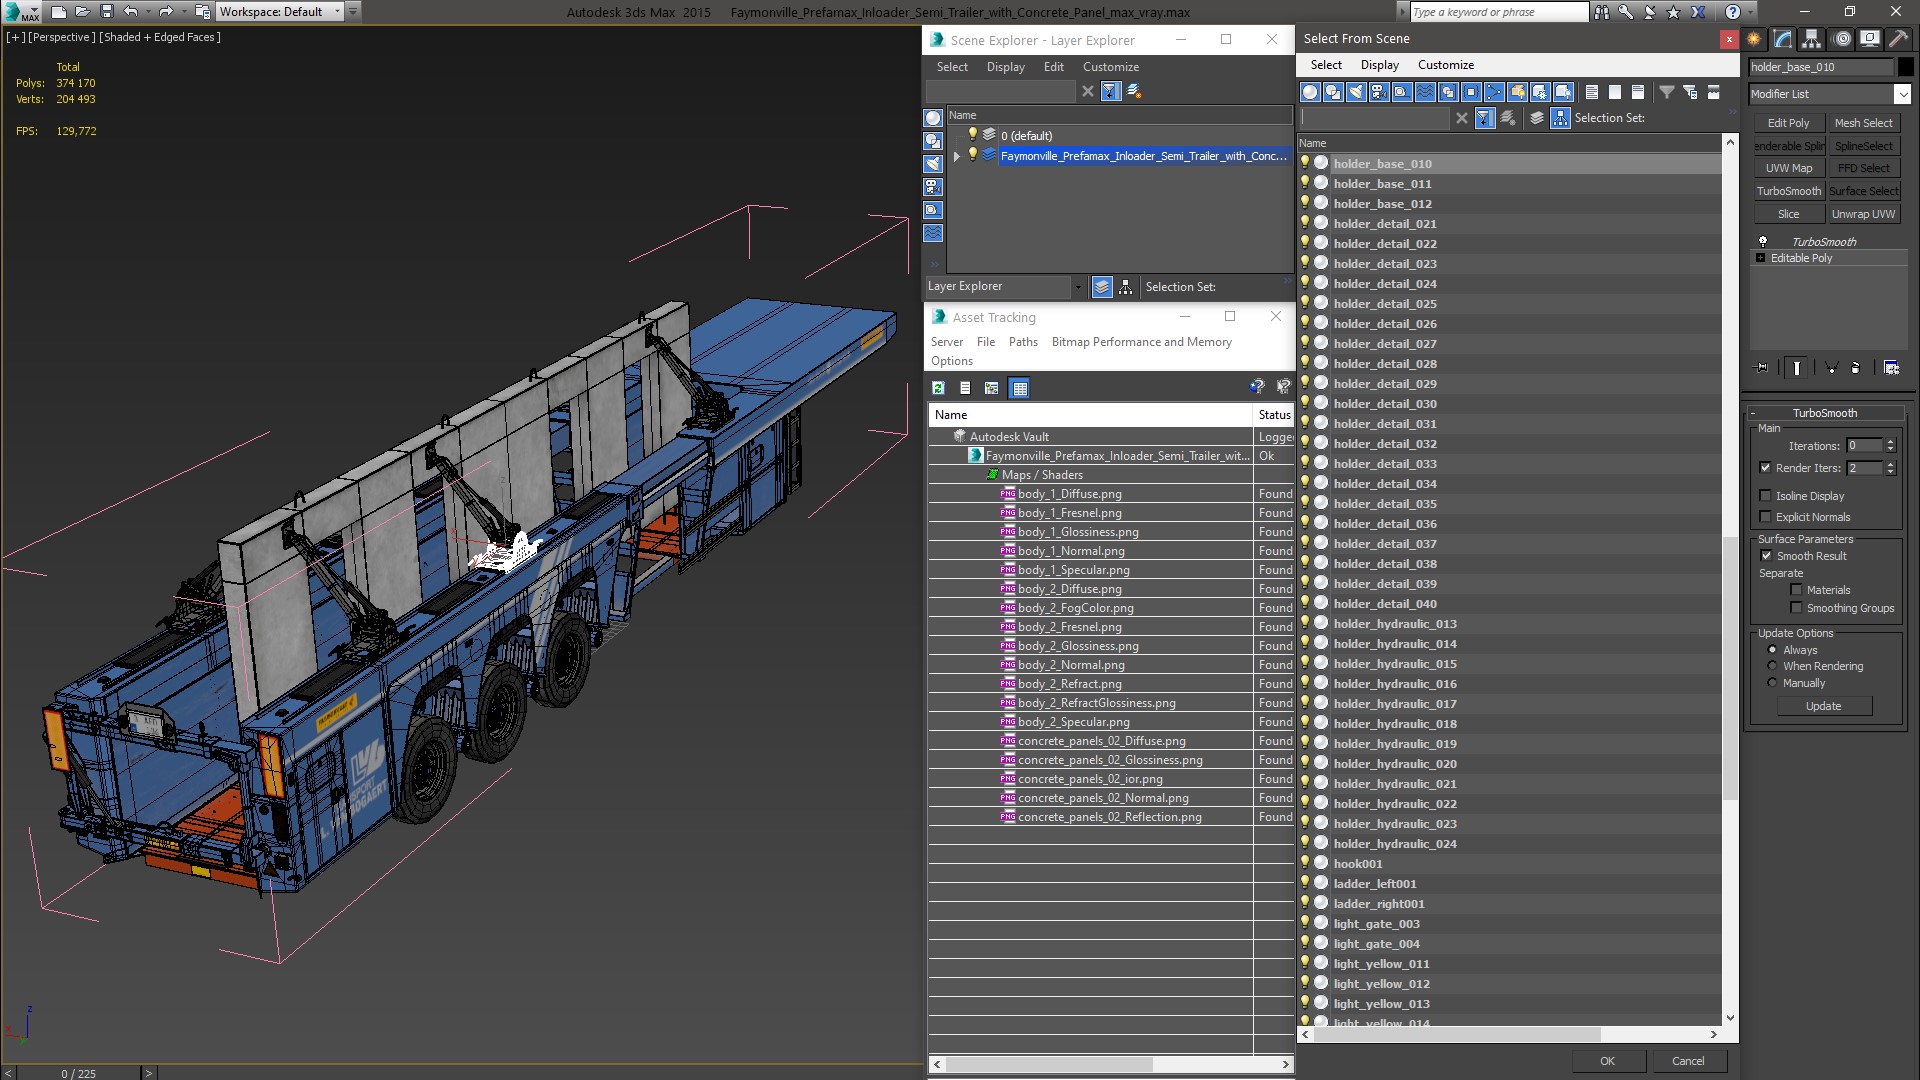Open the Utilities hammer panel tab
The image size is (1920, 1080).
1897,39
